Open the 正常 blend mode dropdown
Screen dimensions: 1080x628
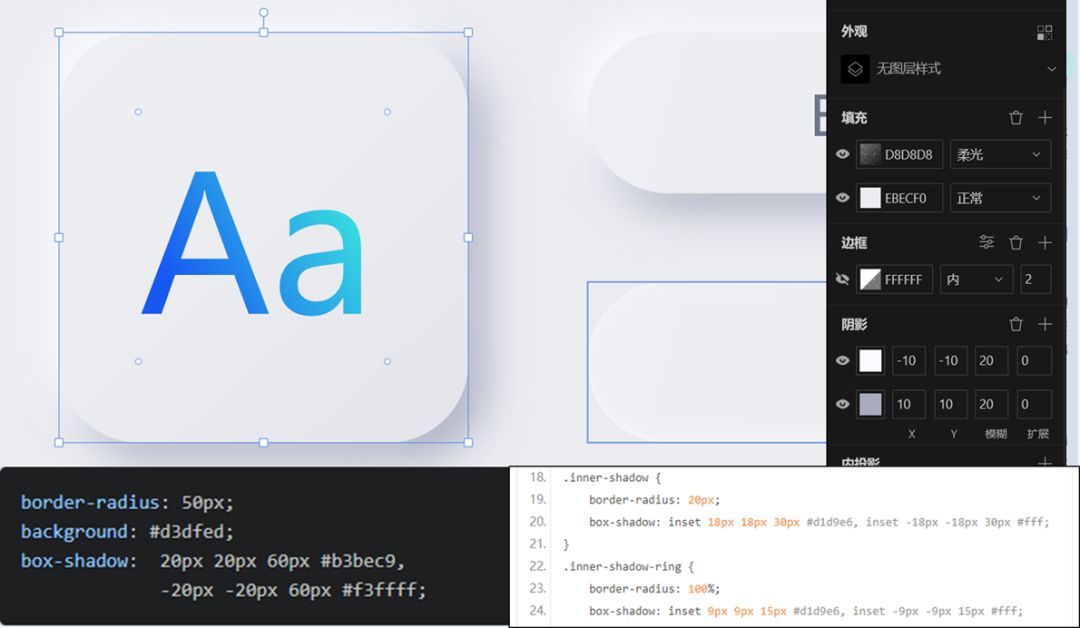[1001, 198]
